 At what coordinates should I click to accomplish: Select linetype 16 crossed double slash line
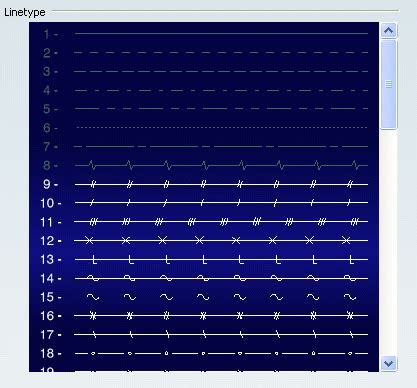coord(204,315)
